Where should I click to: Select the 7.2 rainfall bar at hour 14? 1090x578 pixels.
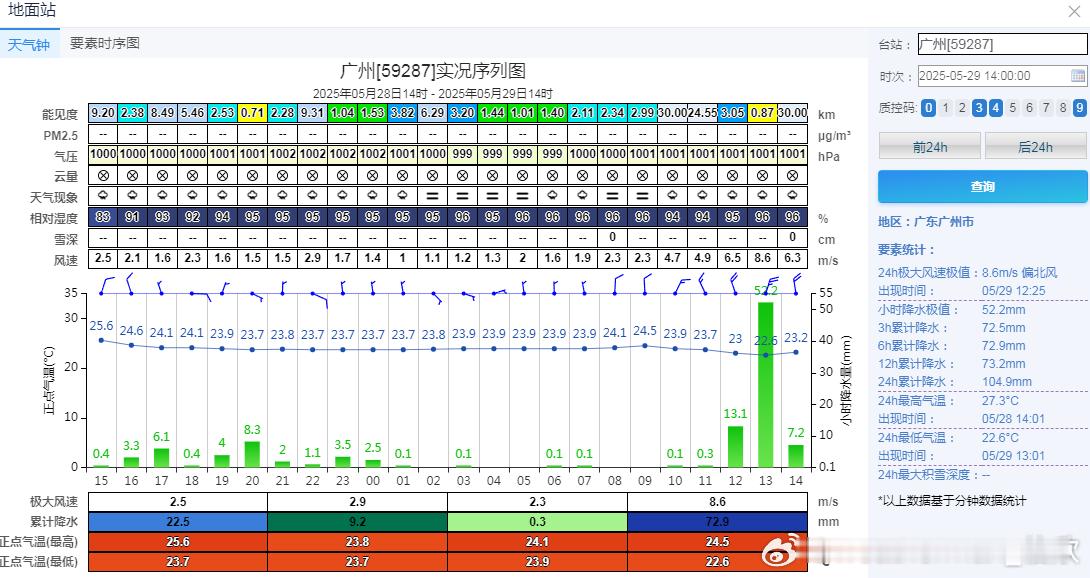pyautogui.click(x=796, y=456)
